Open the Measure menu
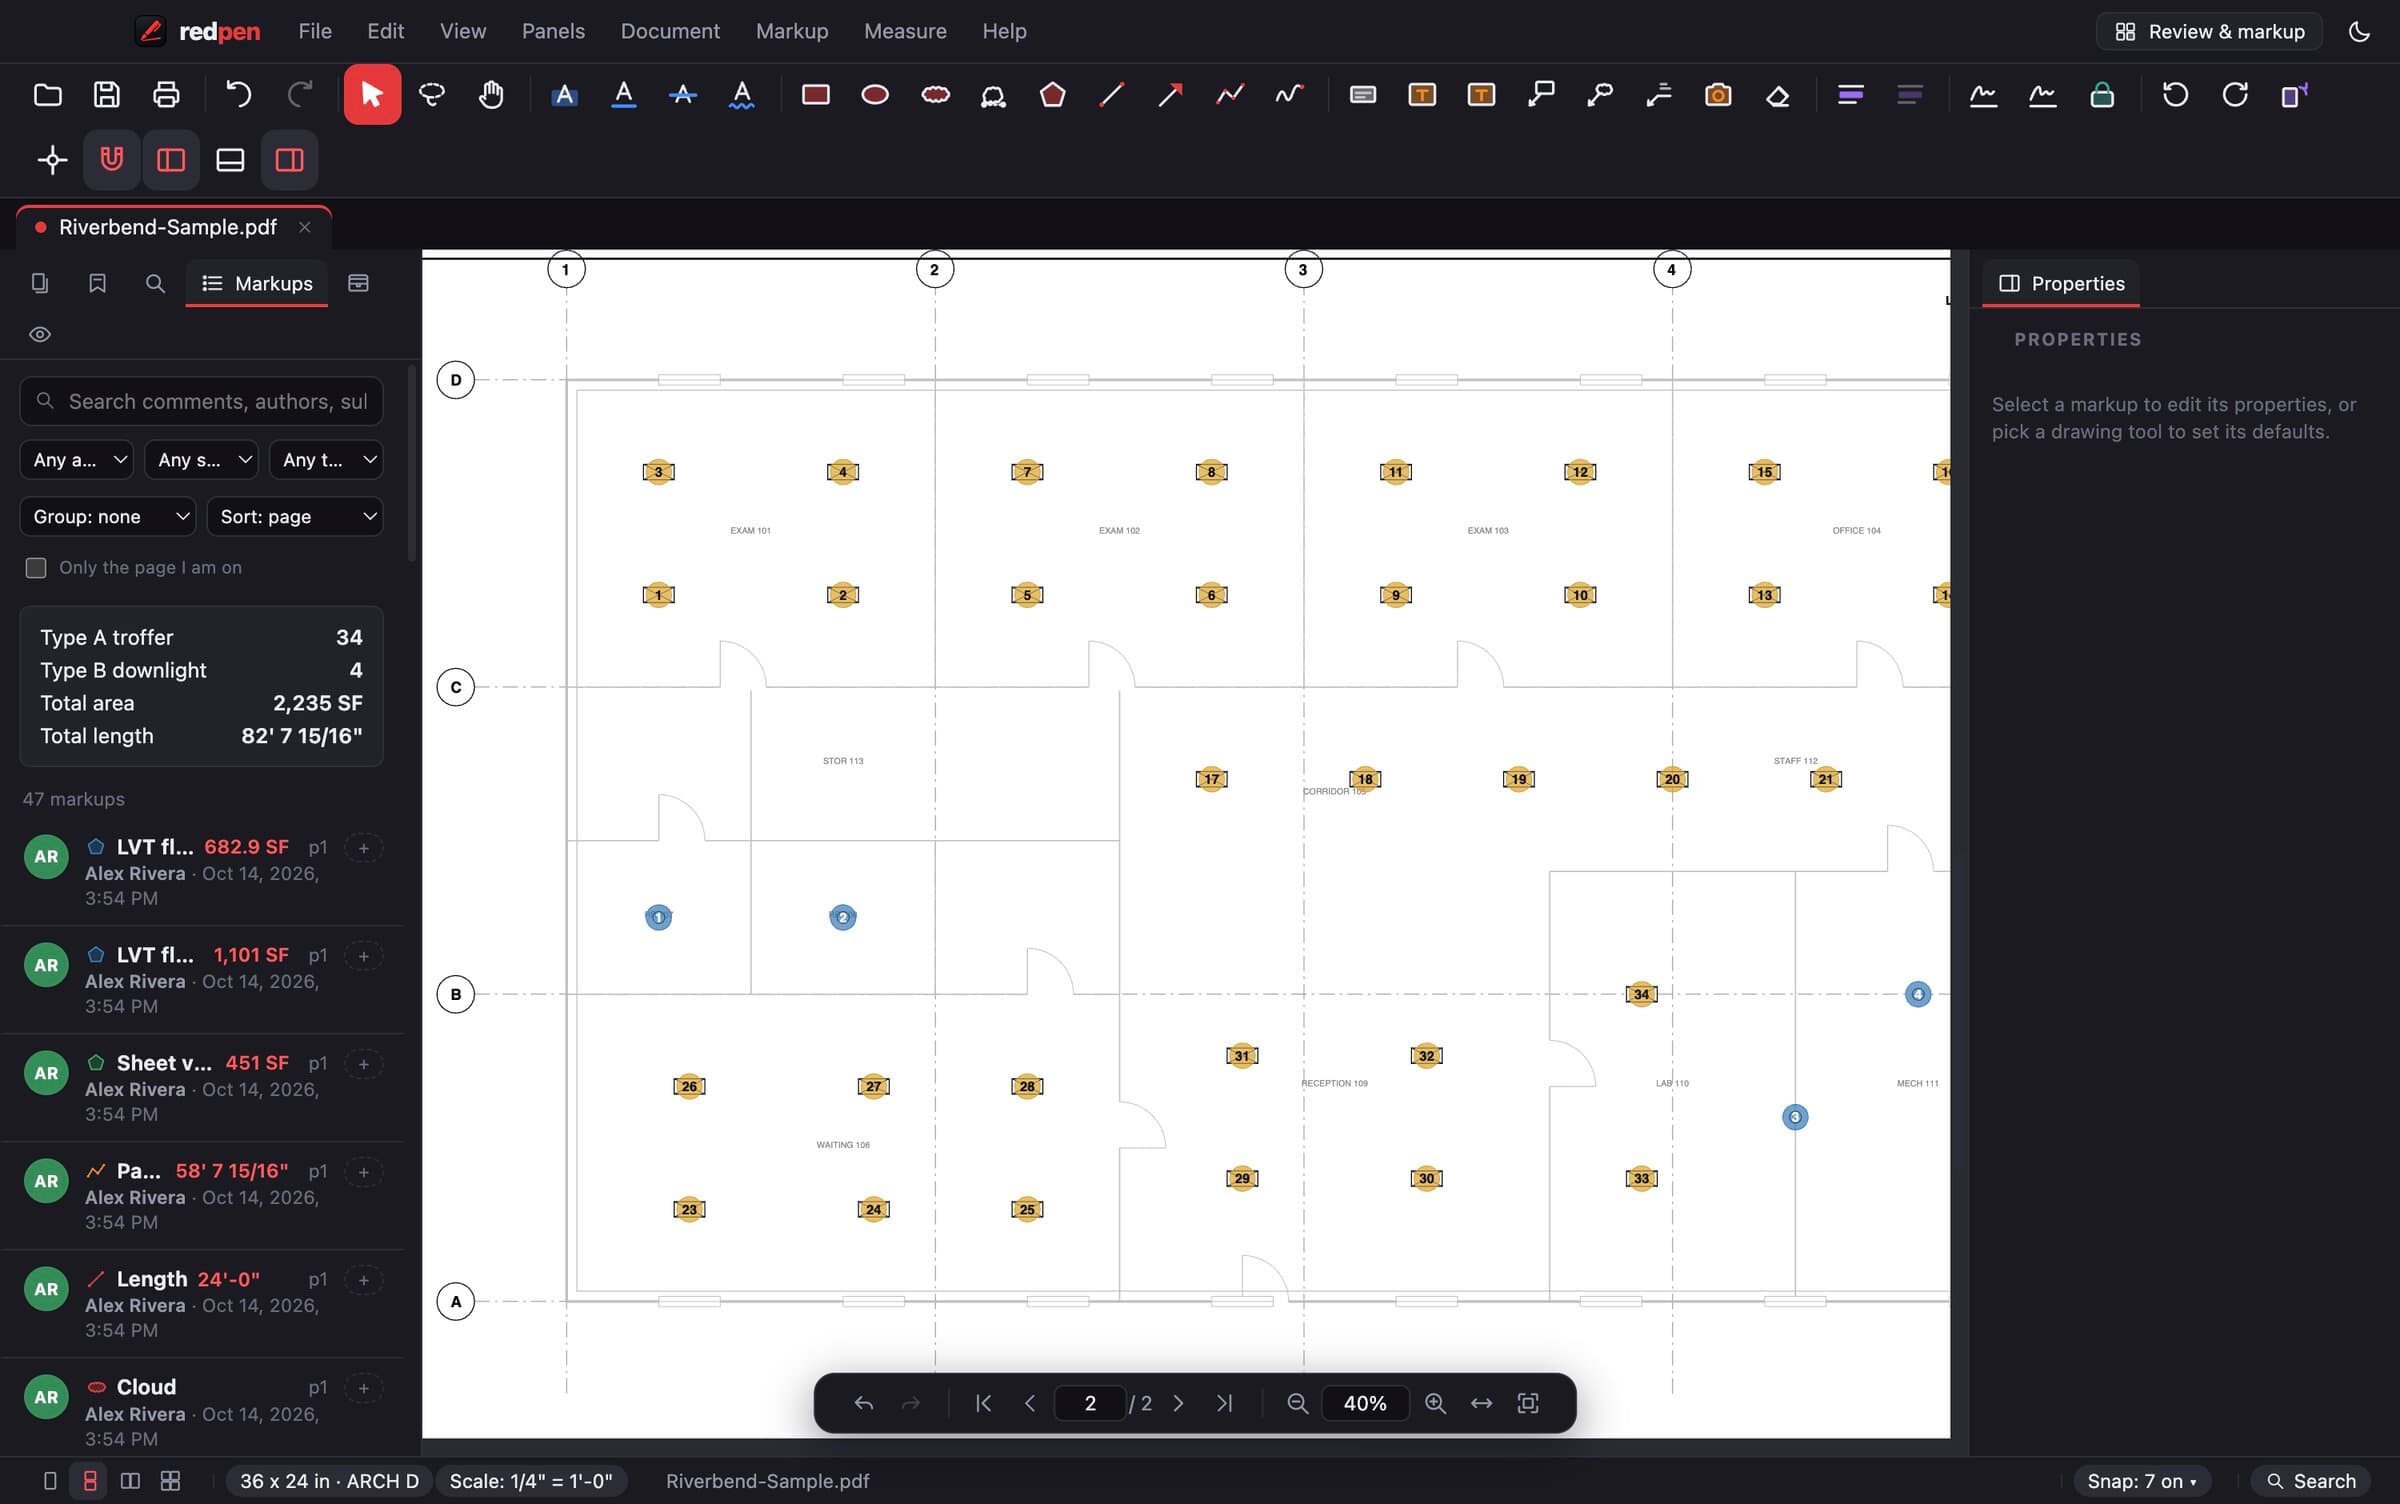Image resolution: width=2400 pixels, height=1504 pixels. pyautogui.click(x=905, y=31)
